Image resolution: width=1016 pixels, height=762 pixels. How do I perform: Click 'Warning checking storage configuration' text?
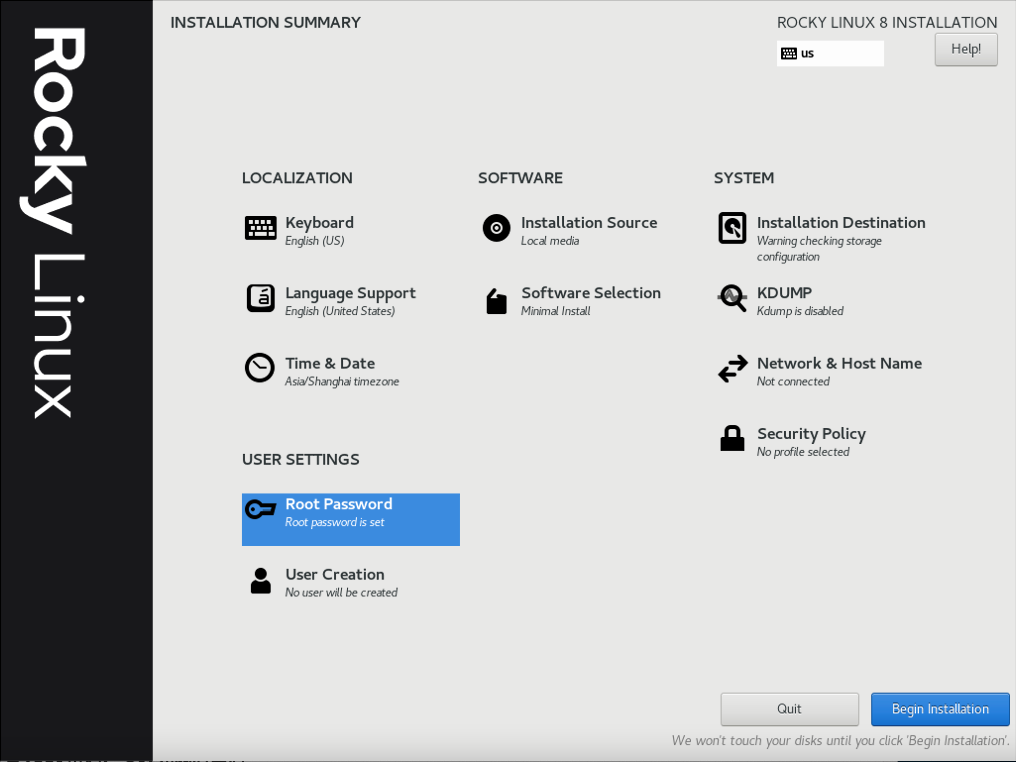(x=819, y=249)
